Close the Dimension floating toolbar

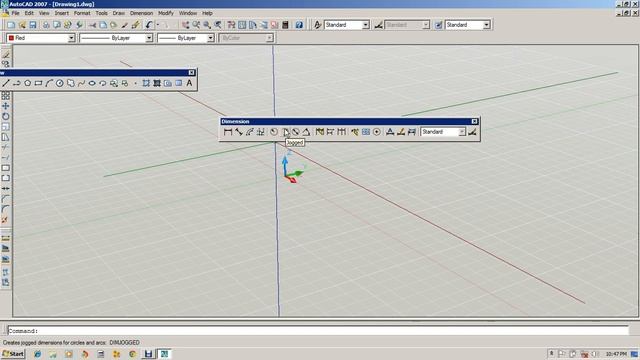tap(474, 121)
